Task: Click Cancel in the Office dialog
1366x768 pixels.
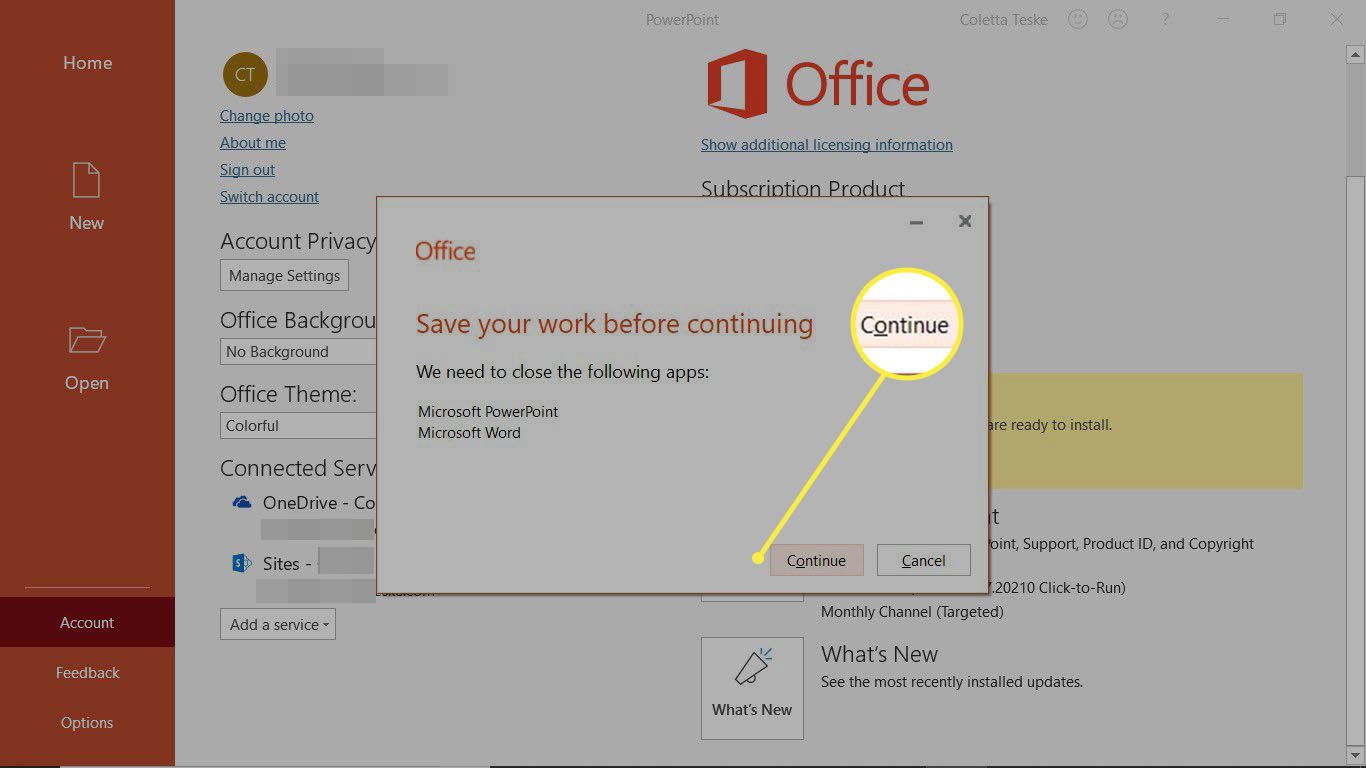Action: pyautogui.click(x=923, y=560)
